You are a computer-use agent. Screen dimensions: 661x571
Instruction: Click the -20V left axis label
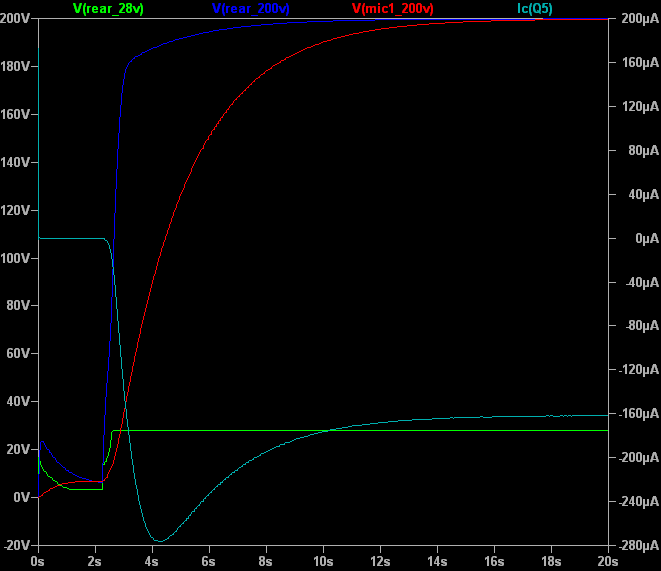pos(17,546)
